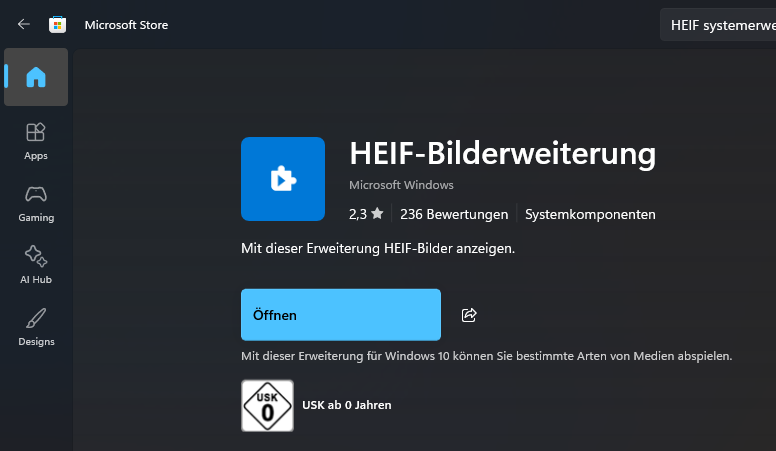Click the USK ab 0 Jahren text

point(346,405)
